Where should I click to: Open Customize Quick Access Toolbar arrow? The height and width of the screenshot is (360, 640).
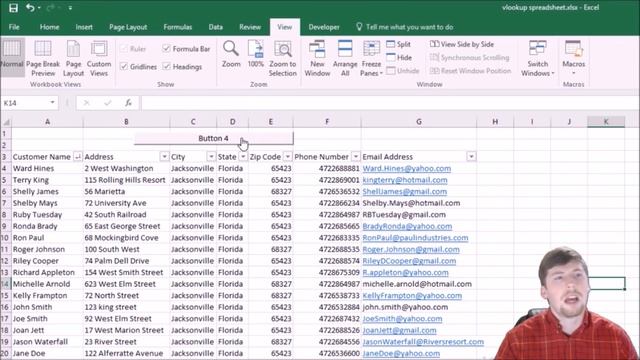point(70,8)
